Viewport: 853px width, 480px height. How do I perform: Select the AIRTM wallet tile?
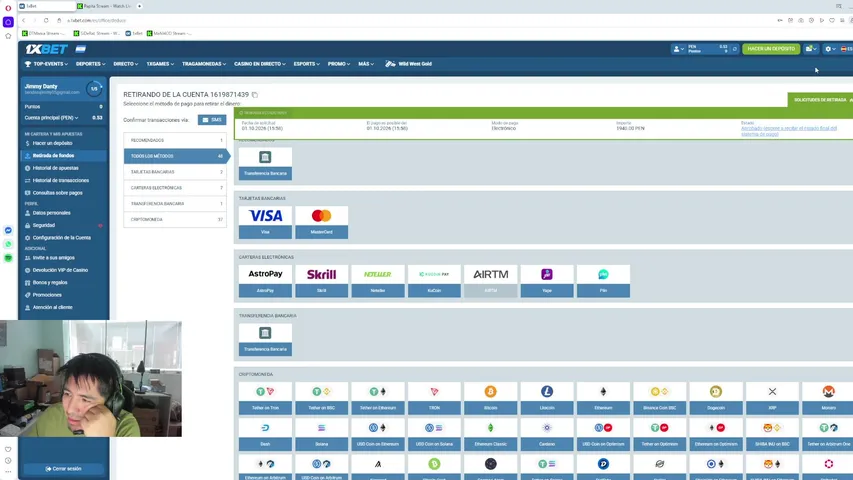(491, 281)
